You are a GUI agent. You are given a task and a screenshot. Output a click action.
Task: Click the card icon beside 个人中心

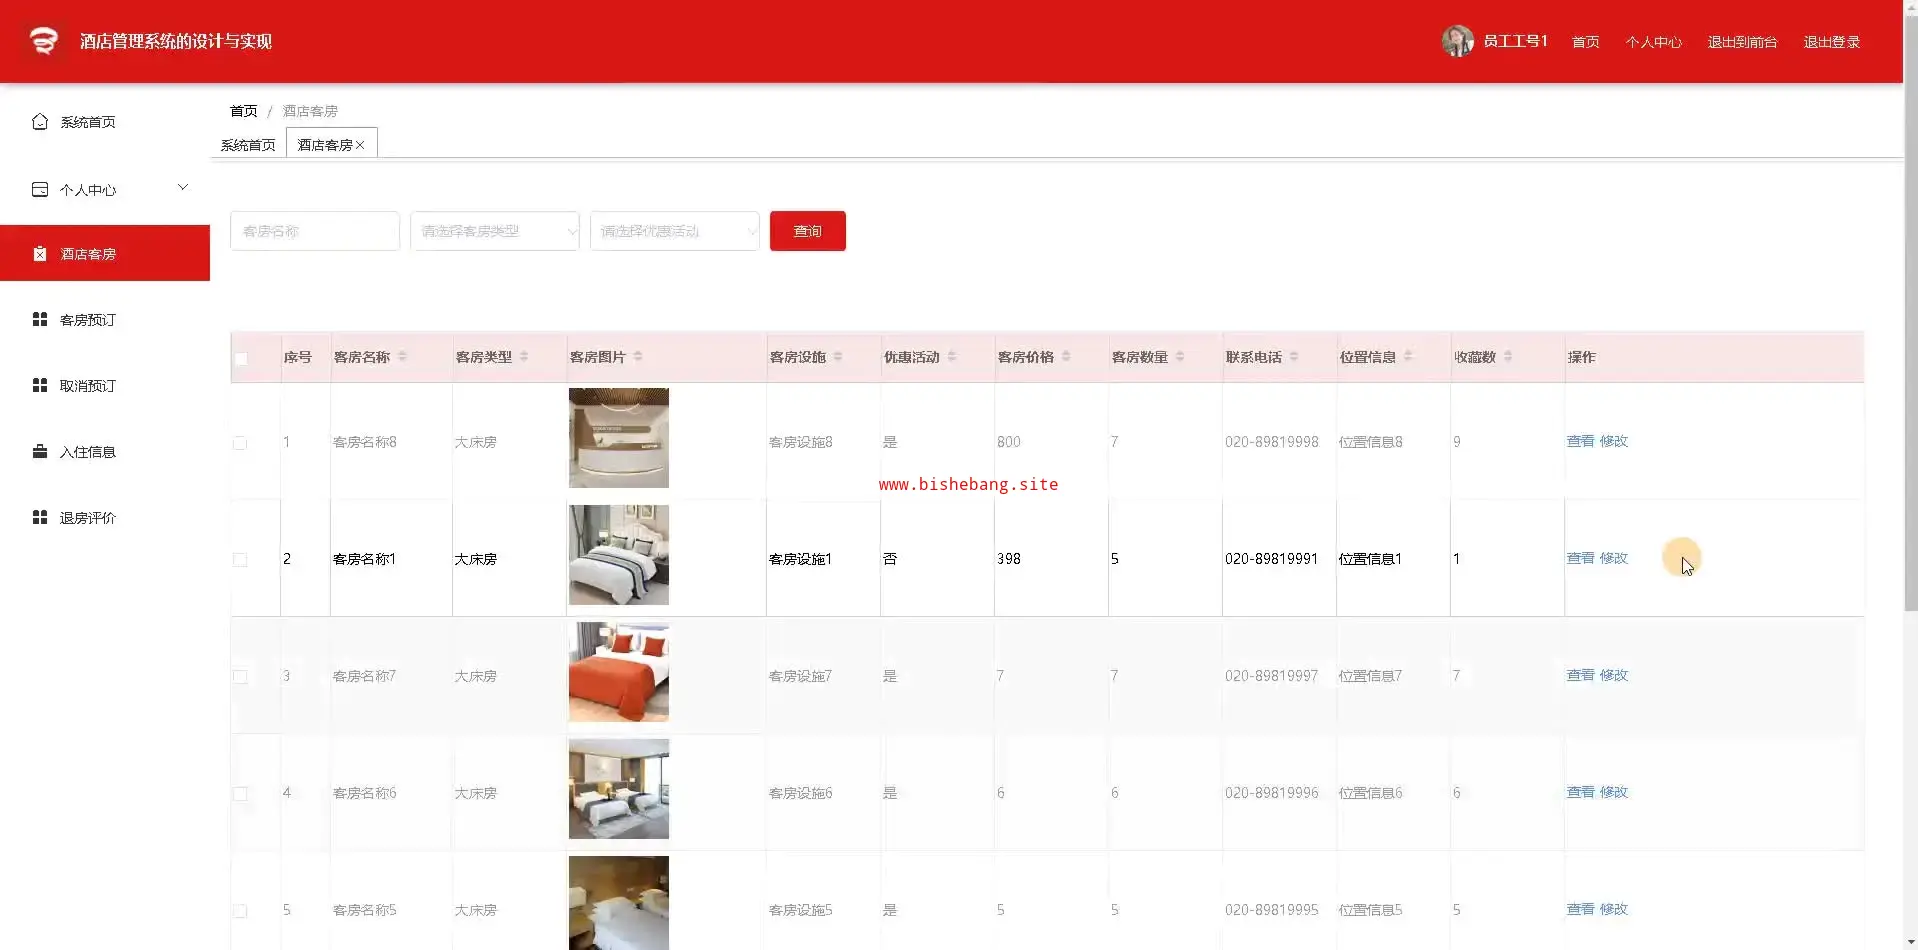40,190
